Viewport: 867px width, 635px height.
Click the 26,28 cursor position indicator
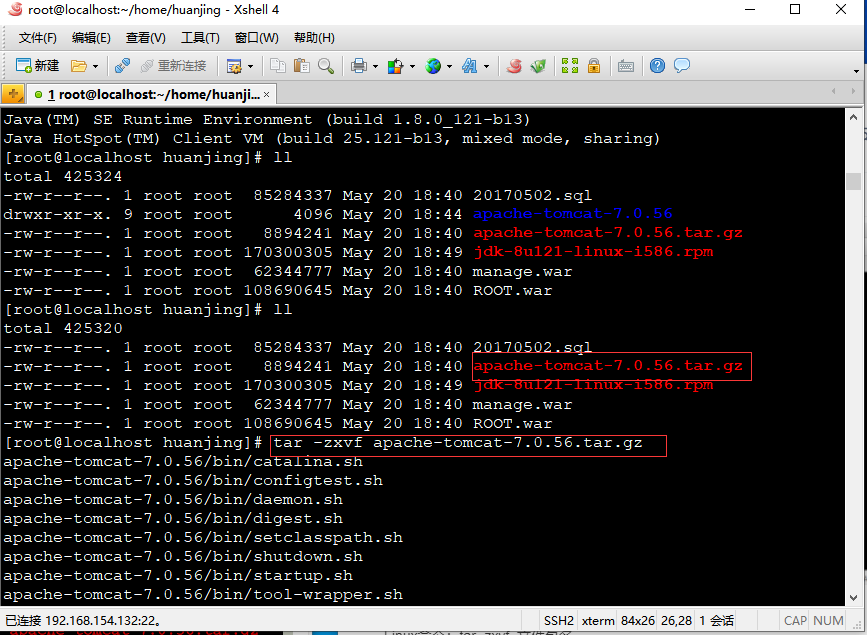point(676,621)
